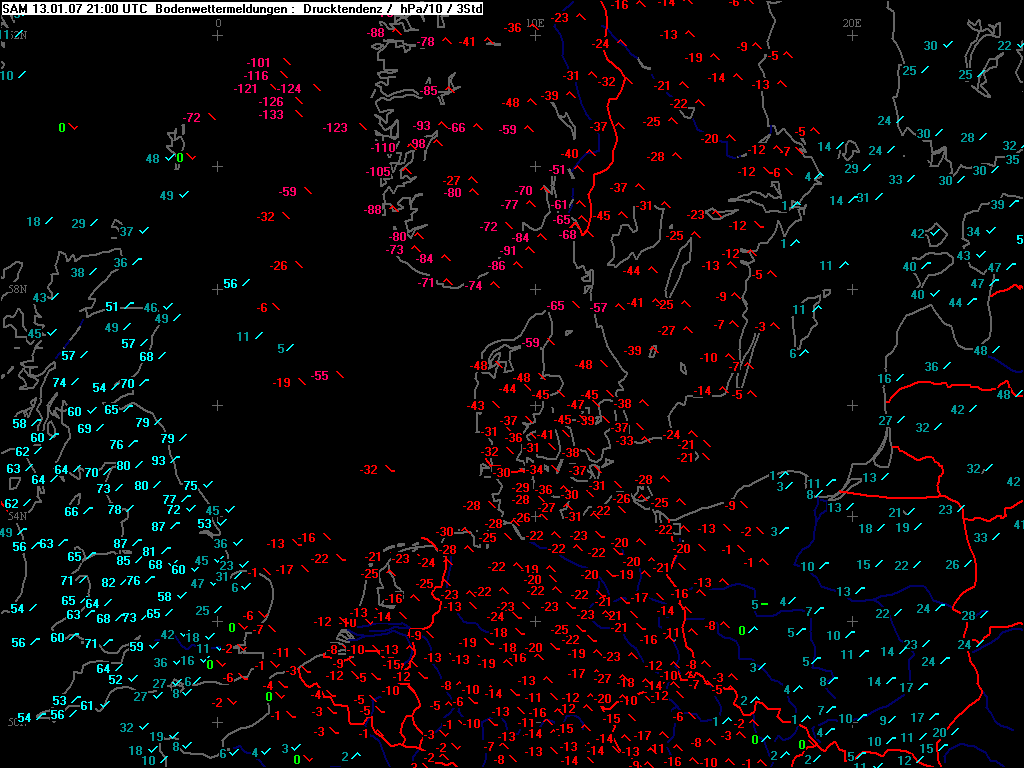The width and height of the screenshot is (1024, 768).
Task: Select the -123 pressure tendency label
Action: (335, 127)
